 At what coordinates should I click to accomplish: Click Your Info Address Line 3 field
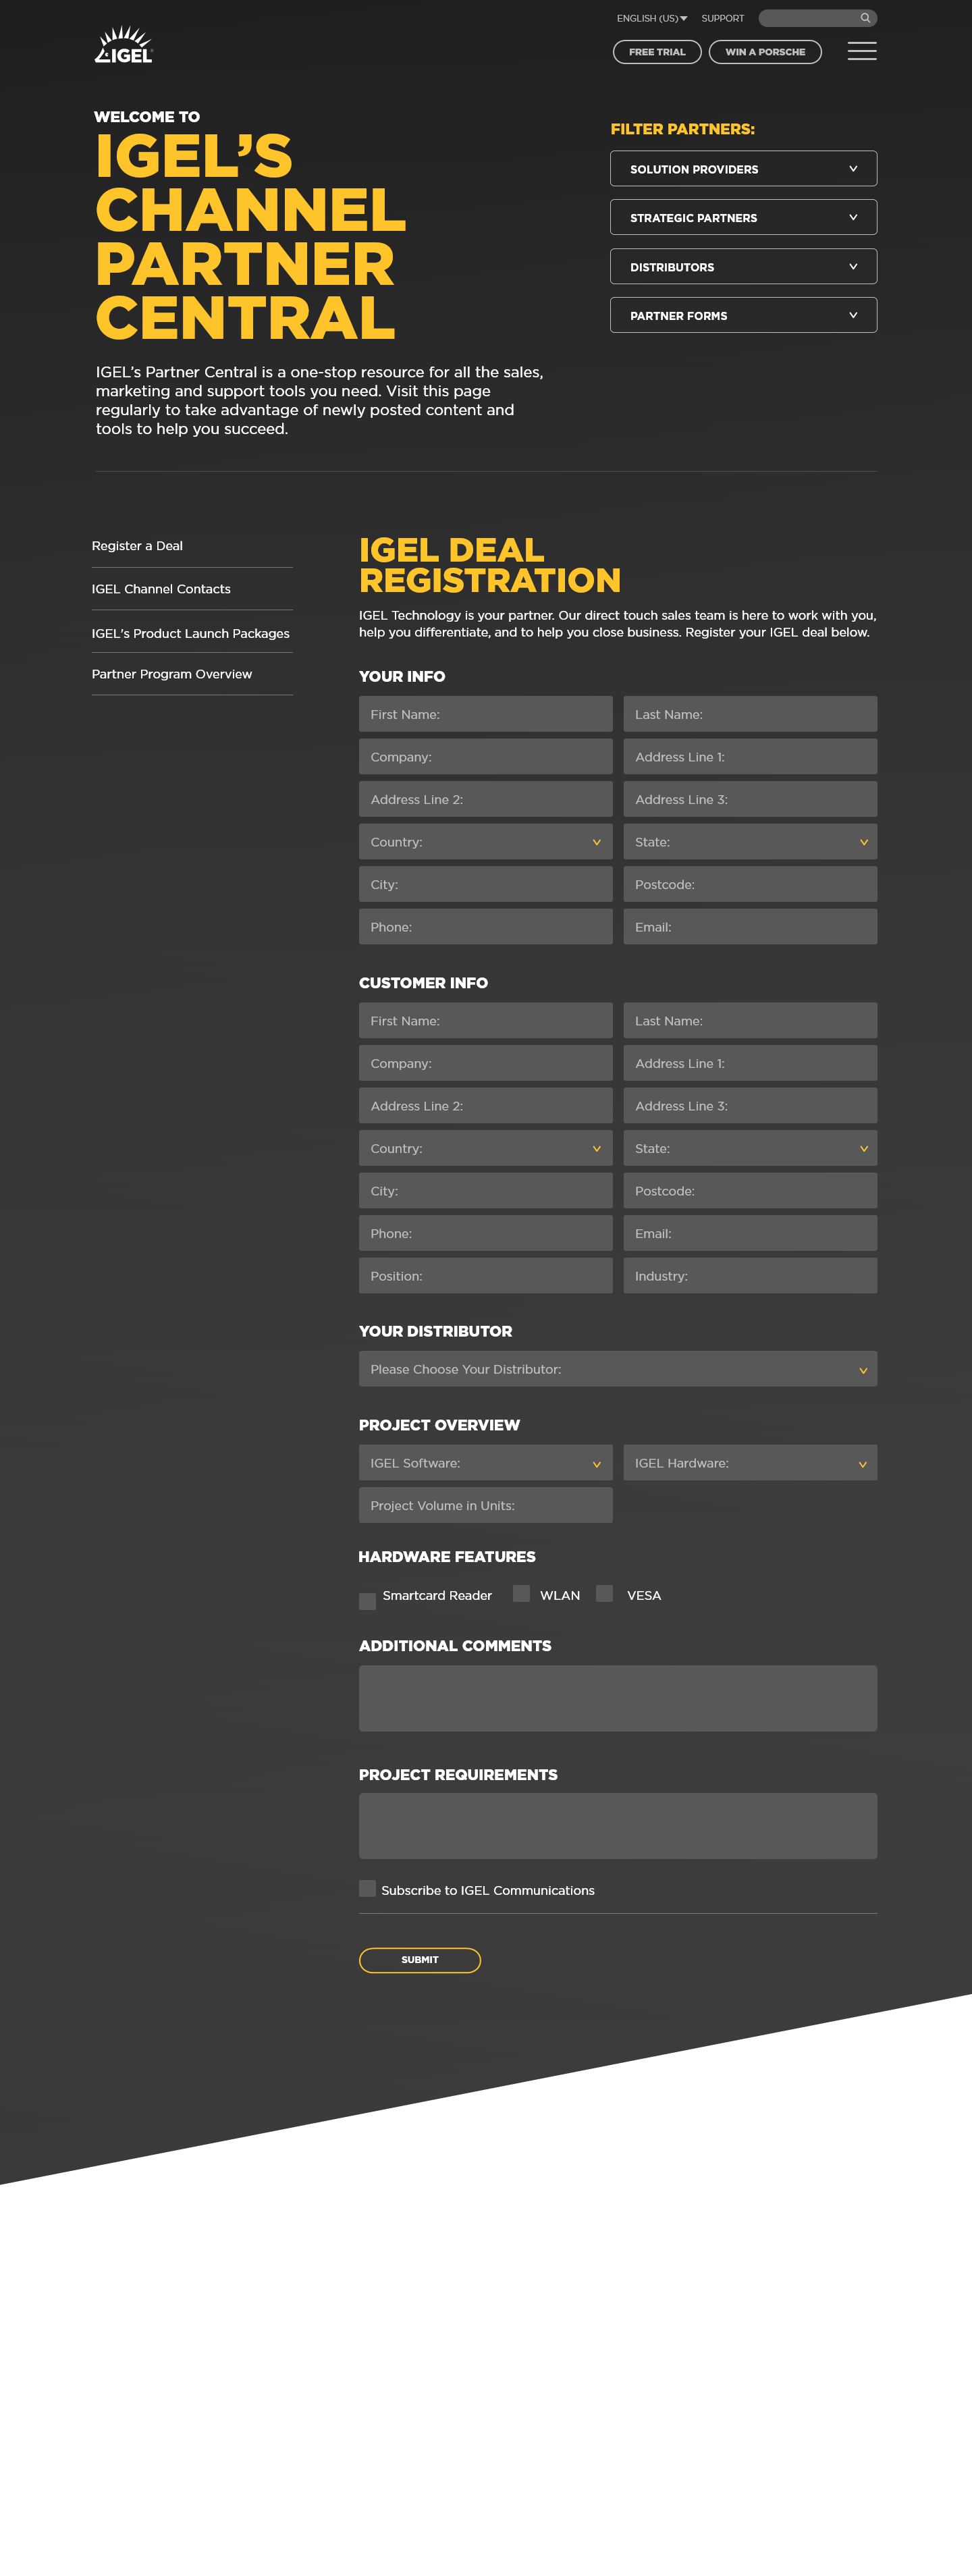pyautogui.click(x=750, y=799)
